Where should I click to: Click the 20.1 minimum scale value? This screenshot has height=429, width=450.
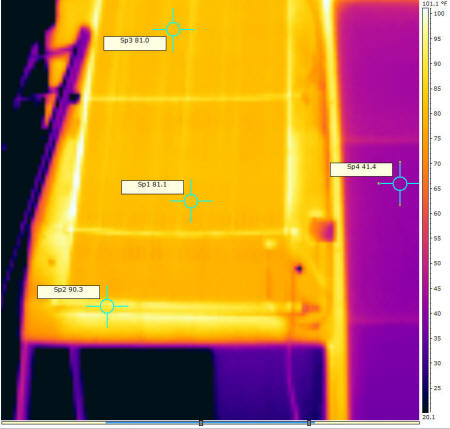click(428, 417)
